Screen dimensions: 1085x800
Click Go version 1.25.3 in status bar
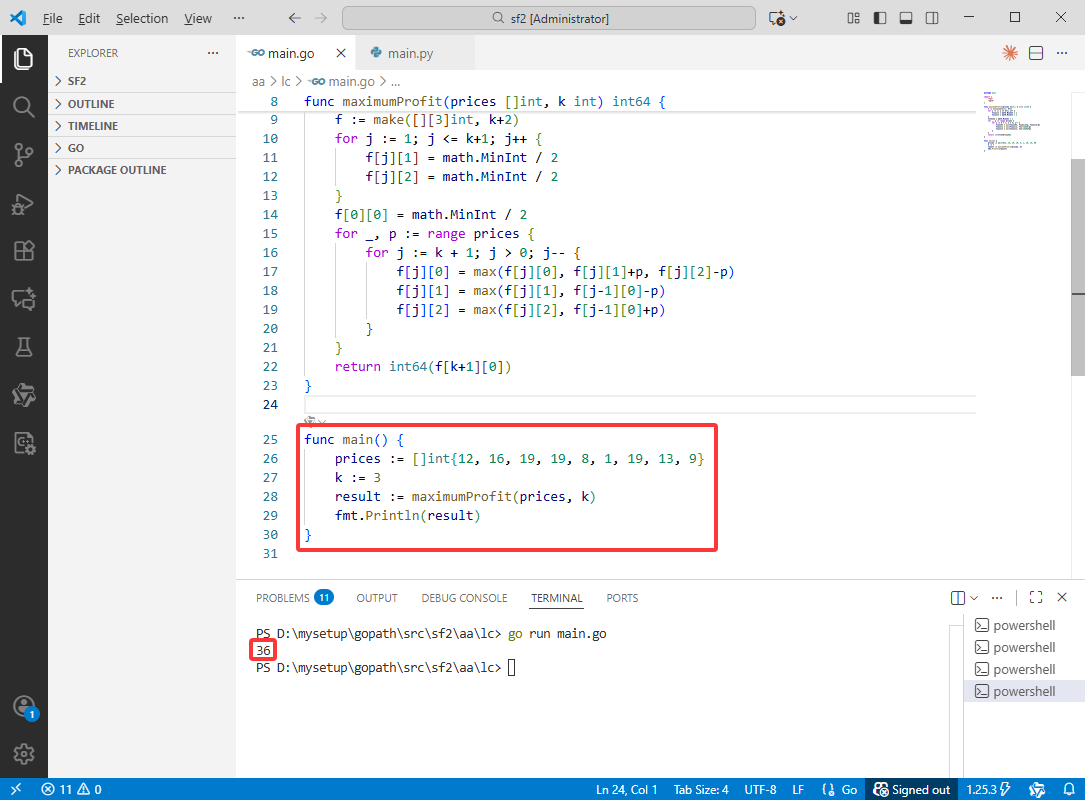point(989,790)
